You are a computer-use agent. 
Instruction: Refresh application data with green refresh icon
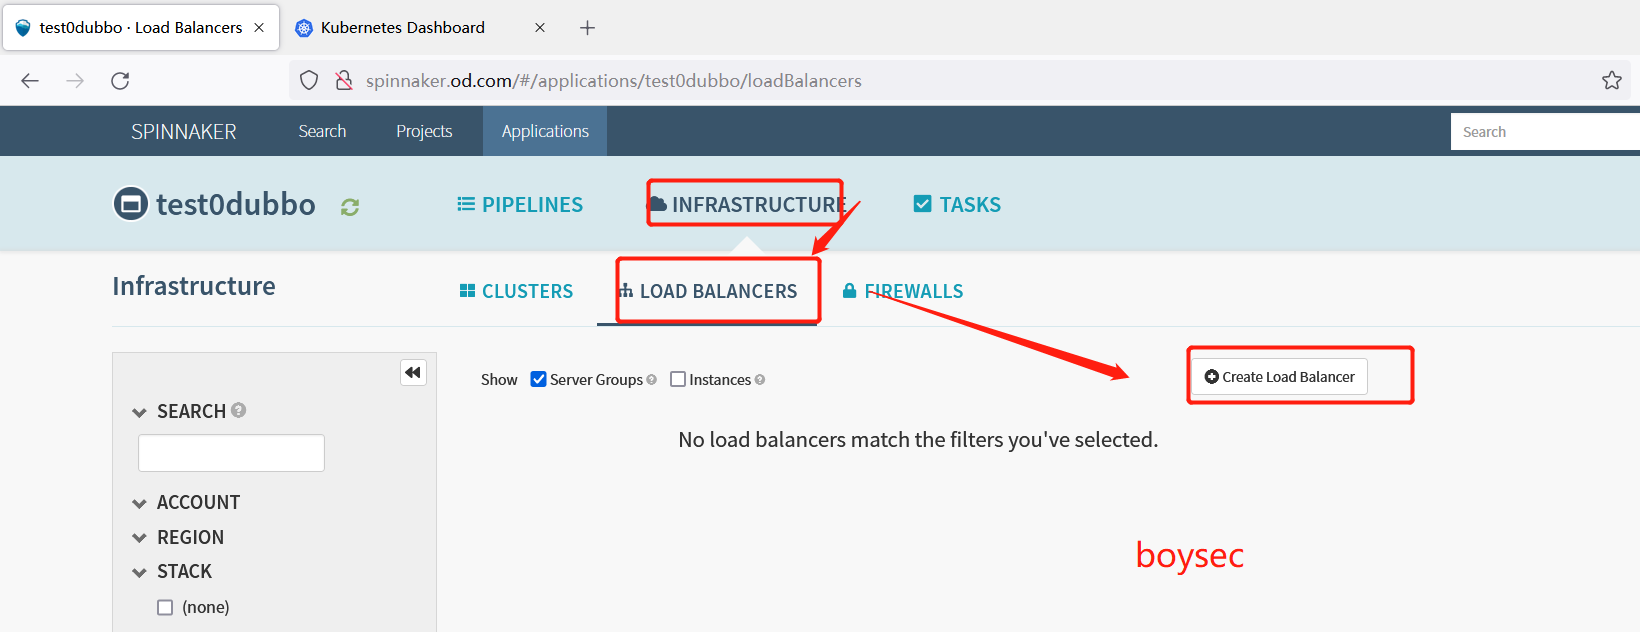[x=350, y=207]
